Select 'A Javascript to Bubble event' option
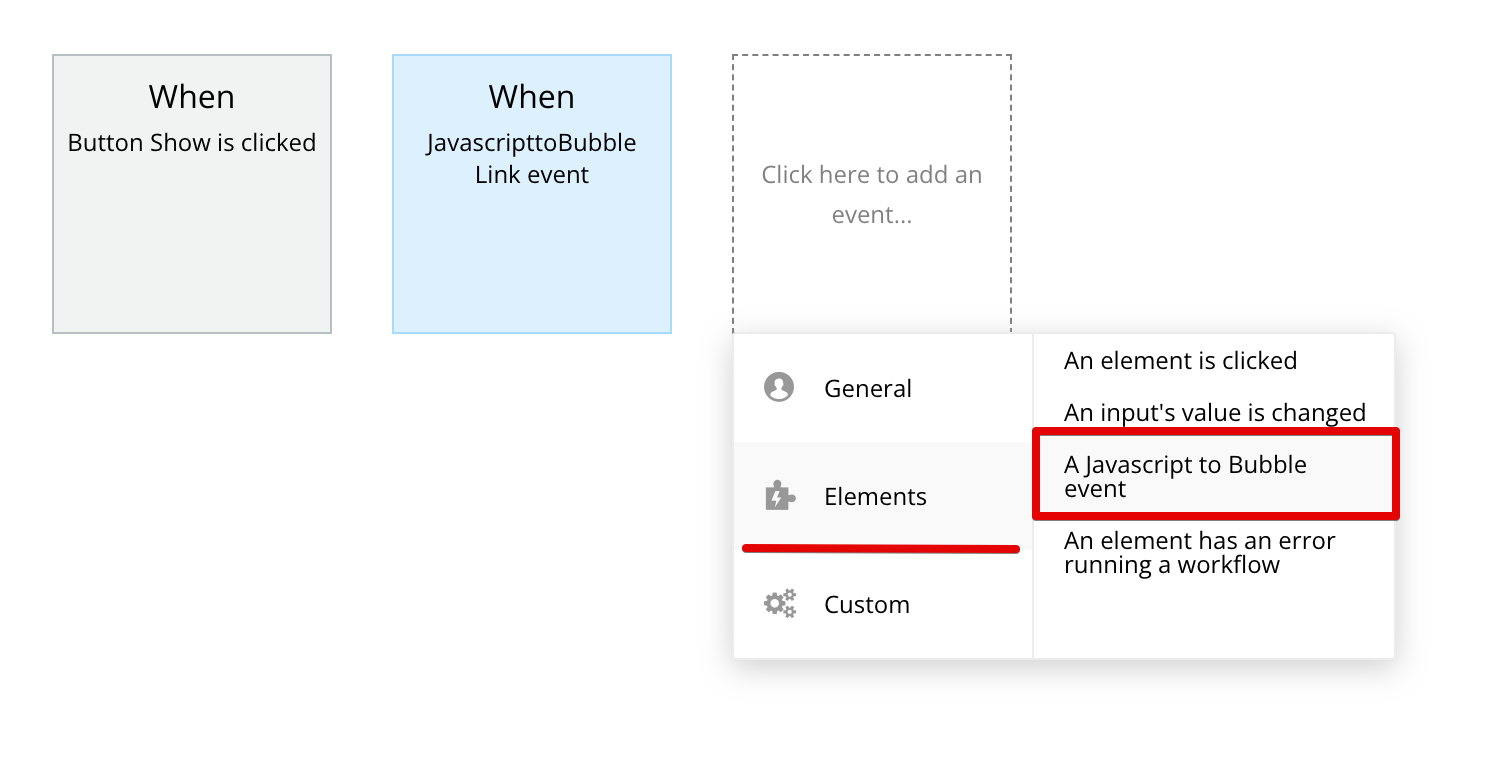 coord(1216,476)
